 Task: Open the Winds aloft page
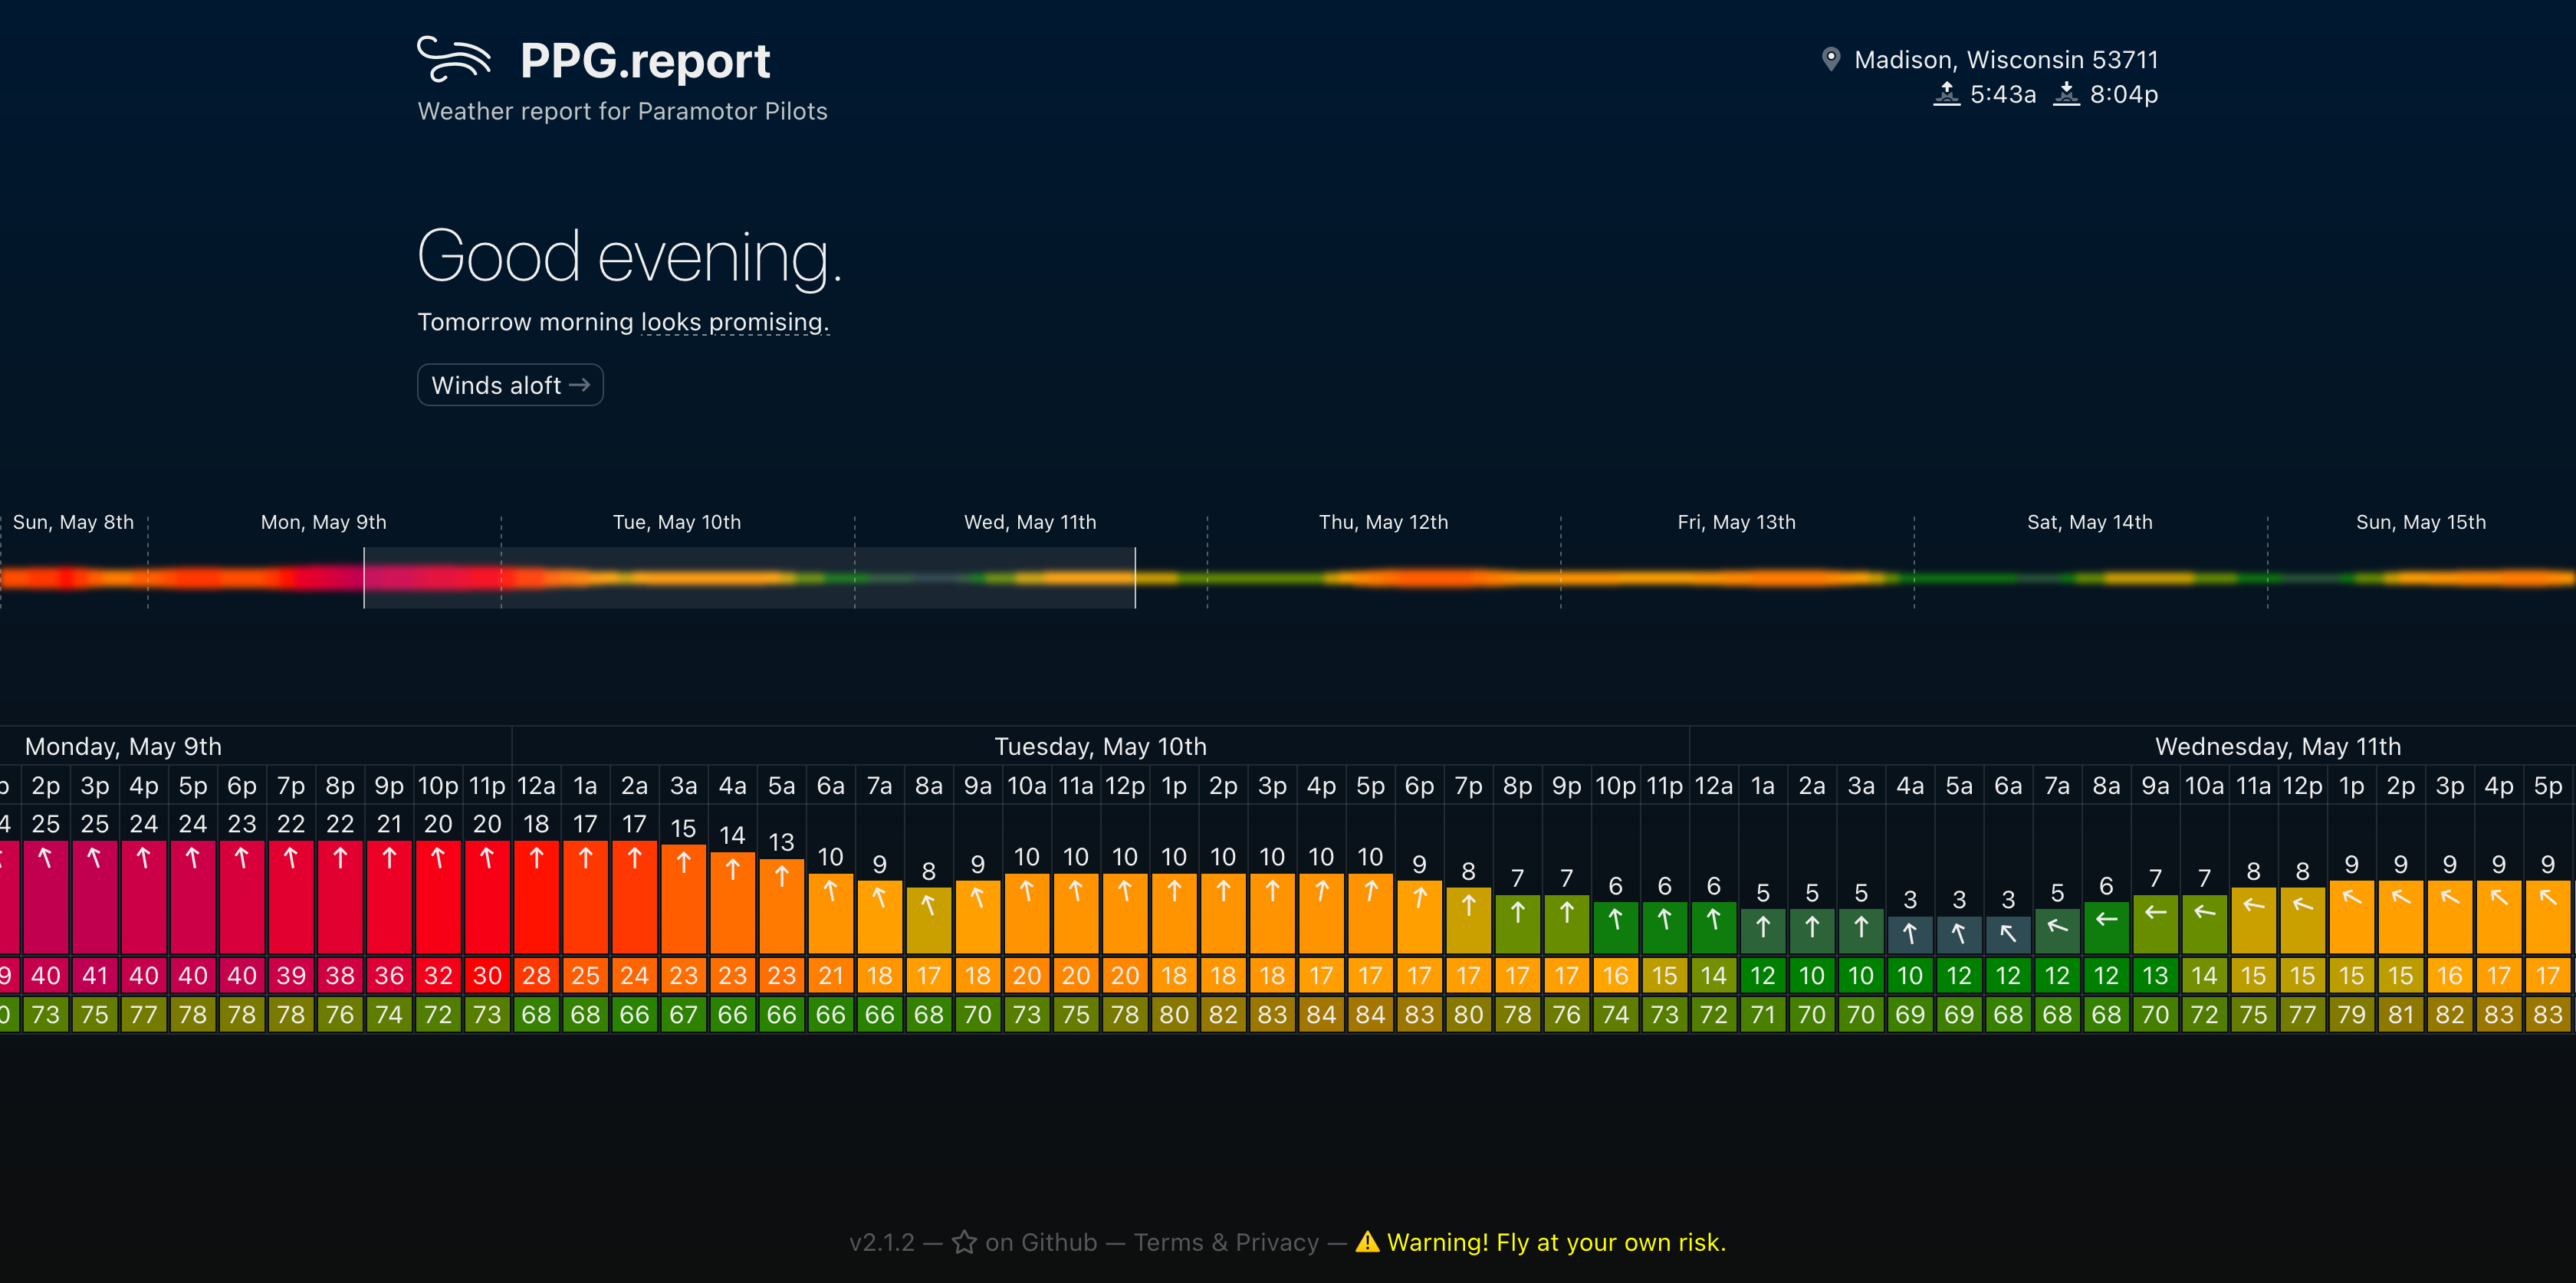(x=510, y=385)
